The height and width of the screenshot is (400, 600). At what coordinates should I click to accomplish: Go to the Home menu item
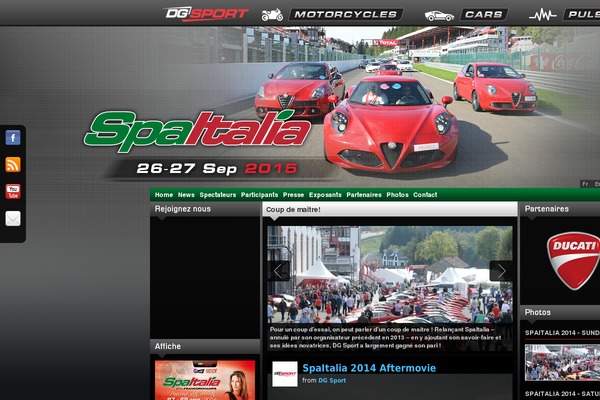point(164,195)
